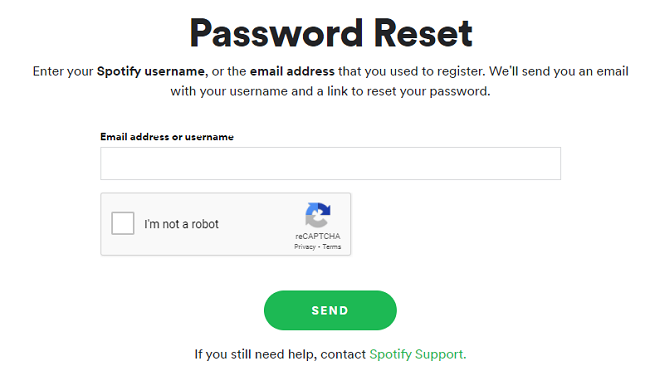
Task: Click the with your username phrase
Action: coord(229,91)
